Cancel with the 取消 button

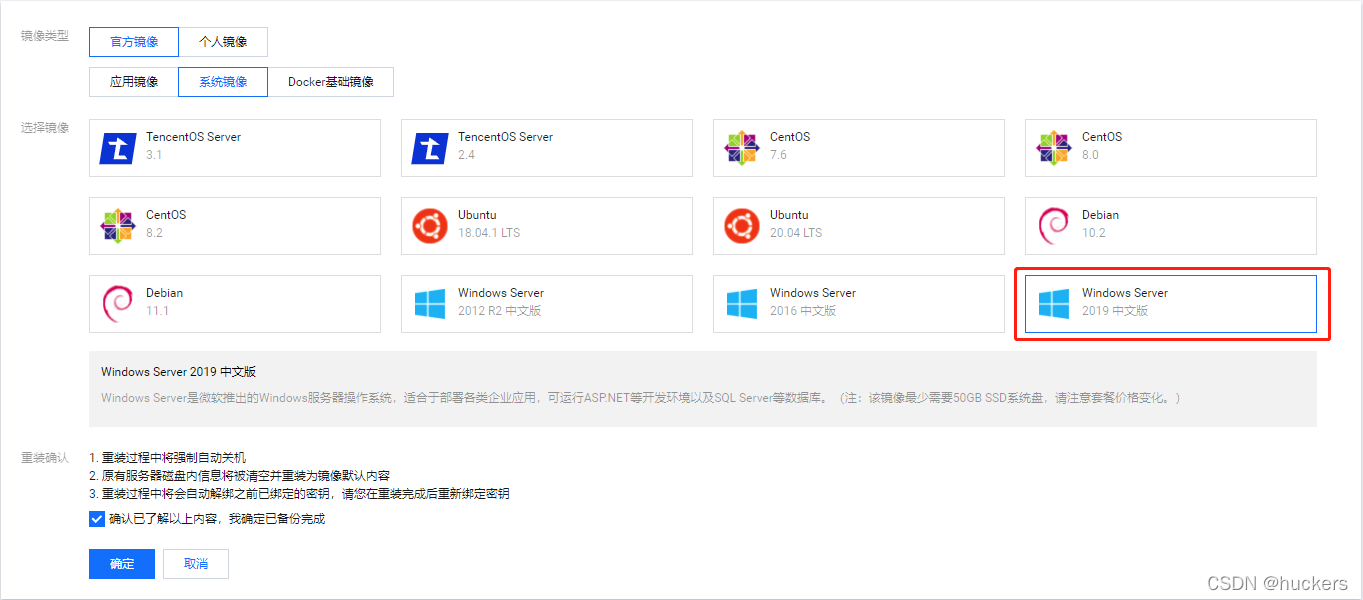click(196, 564)
